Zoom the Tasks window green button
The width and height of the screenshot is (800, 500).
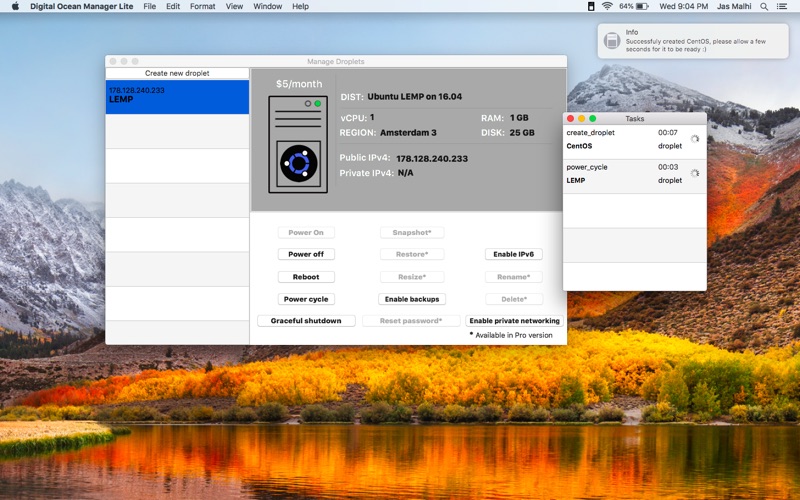593,118
